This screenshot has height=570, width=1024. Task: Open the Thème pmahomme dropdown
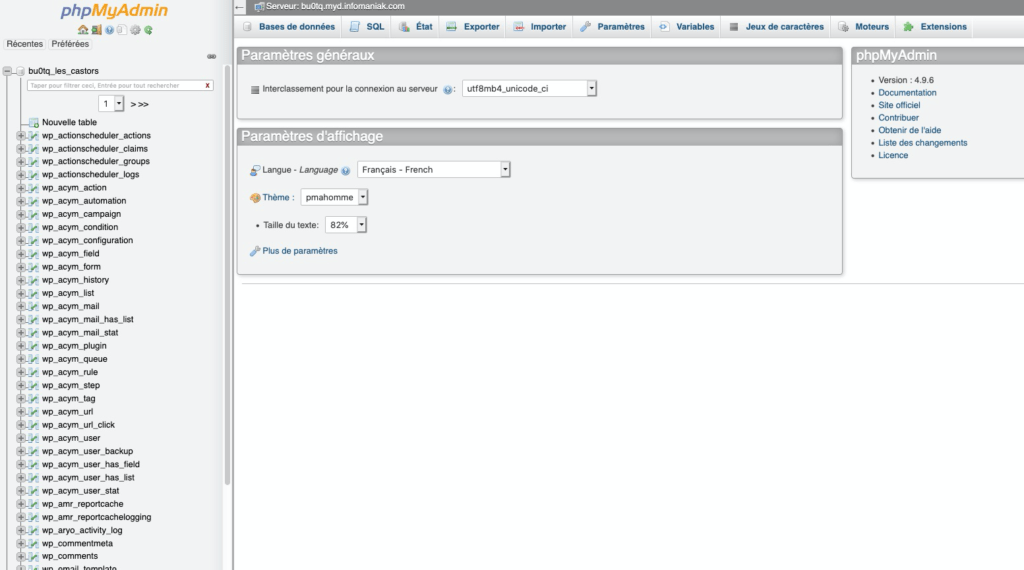334,197
